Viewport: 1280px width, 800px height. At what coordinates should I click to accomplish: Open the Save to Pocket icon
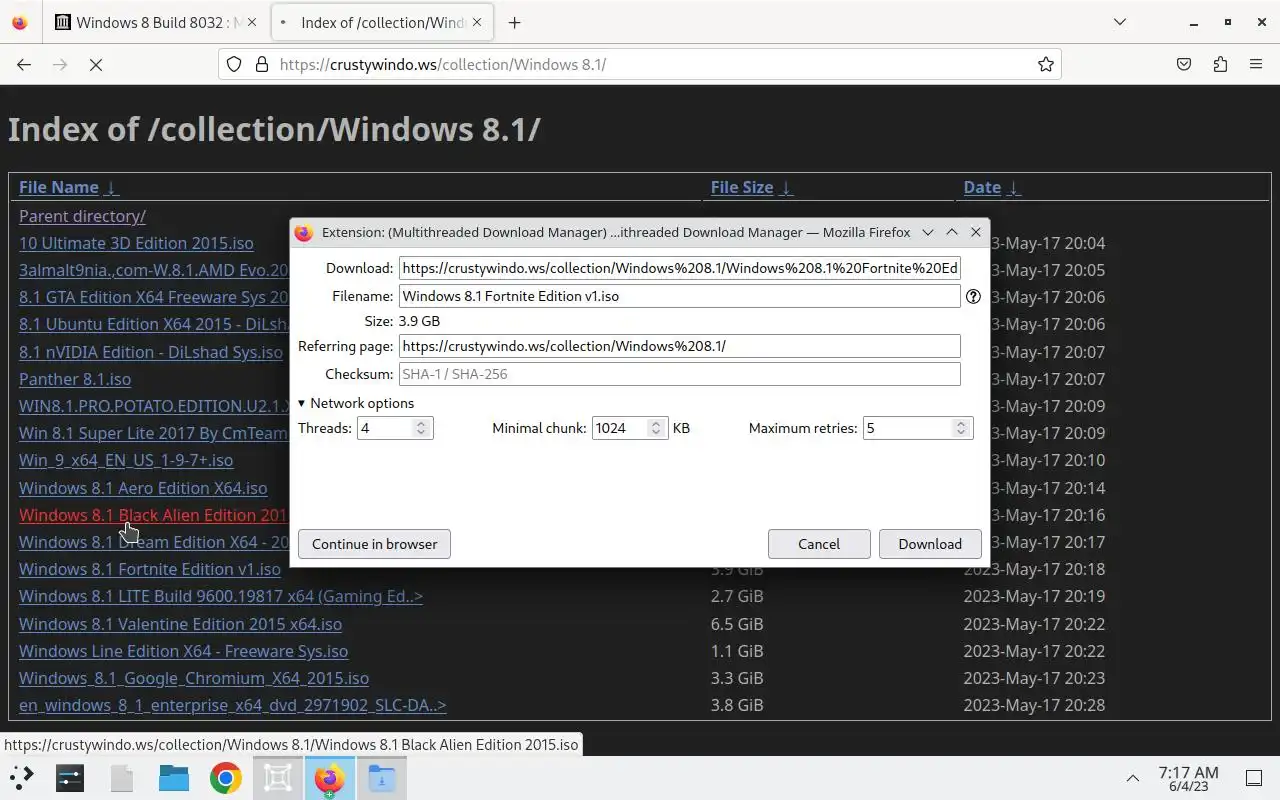pos(1184,64)
